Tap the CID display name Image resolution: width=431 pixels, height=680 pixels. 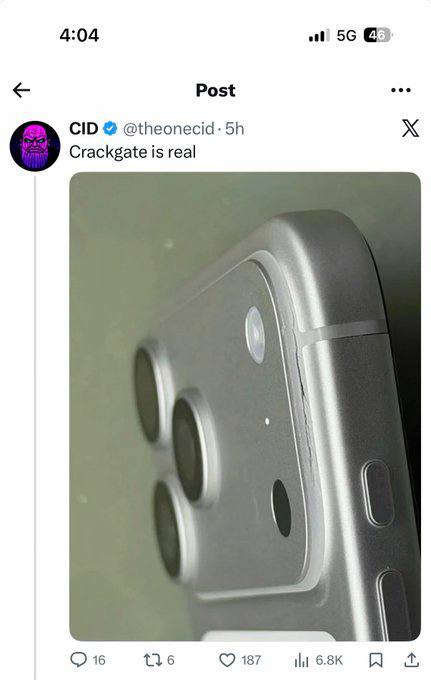[x=84, y=128]
